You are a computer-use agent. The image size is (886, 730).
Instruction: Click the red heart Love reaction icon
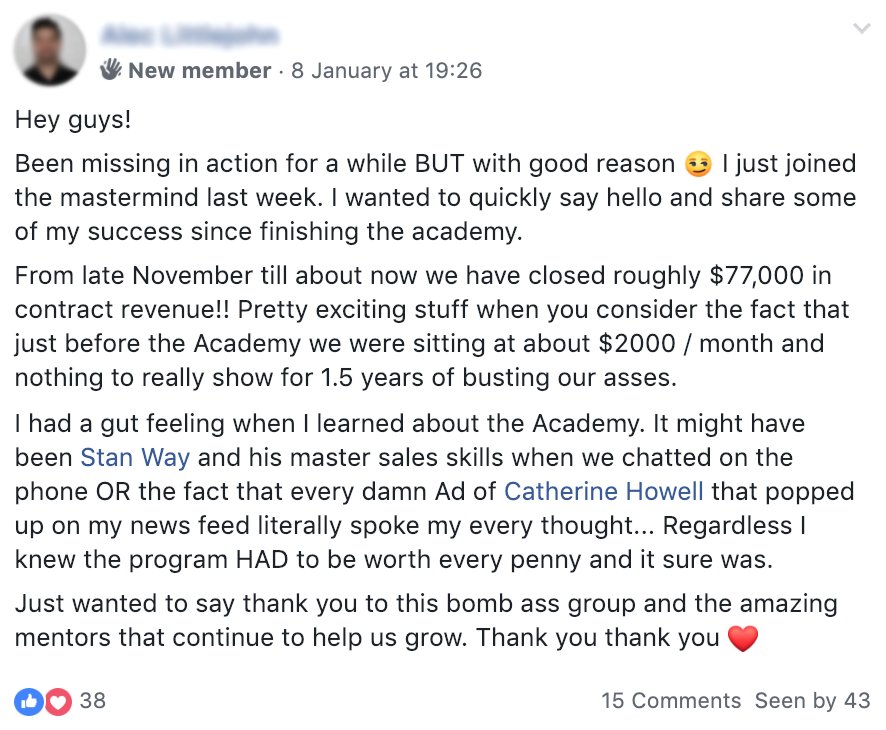point(58,701)
